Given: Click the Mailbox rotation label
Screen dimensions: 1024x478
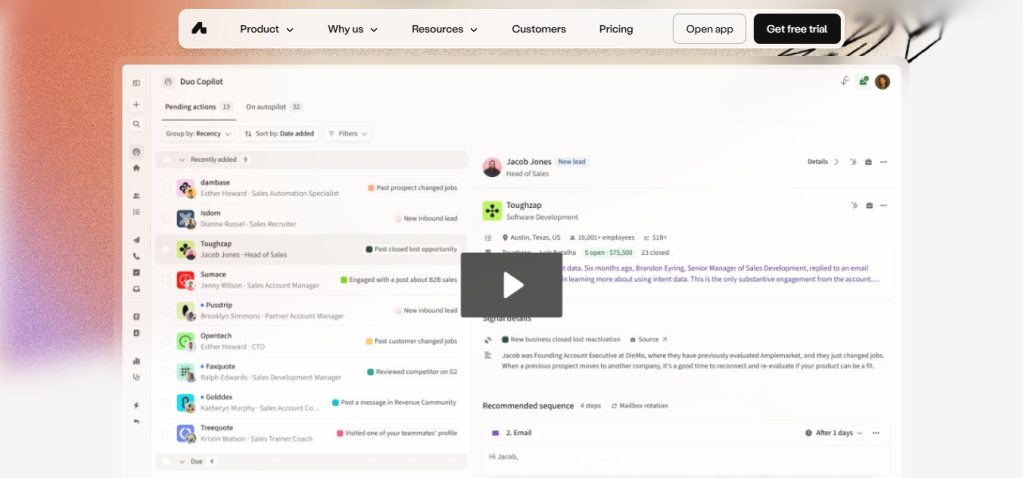Looking at the screenshot, I should pos(639,406).
